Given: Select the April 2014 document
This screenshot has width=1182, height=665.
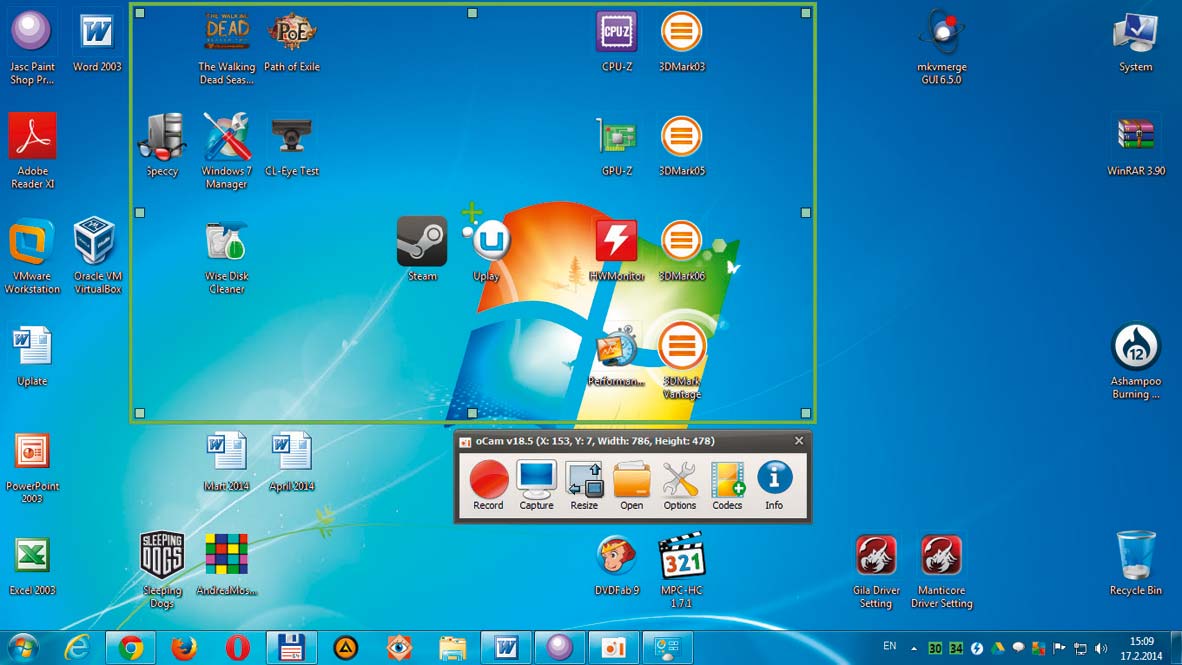Looking at the screenshot, I should (292, 461).
